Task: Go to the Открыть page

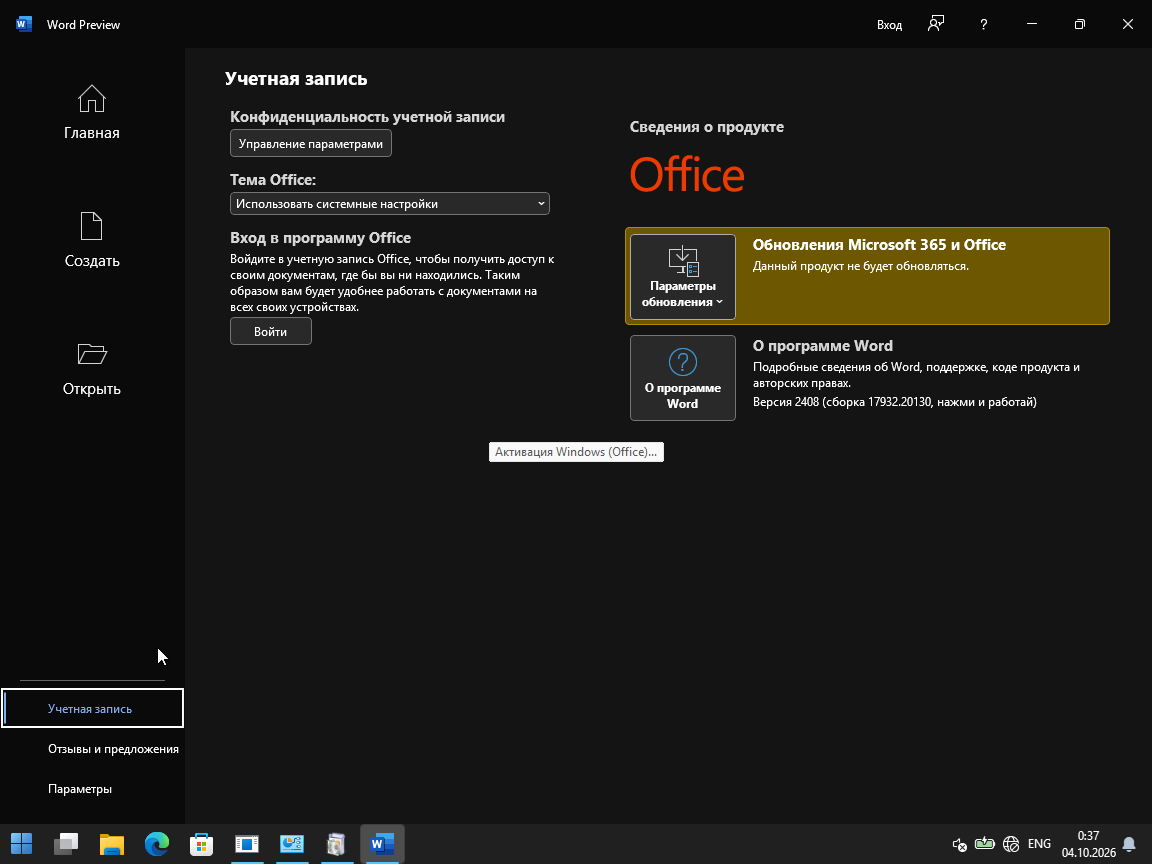Action: tap(92, 368)
